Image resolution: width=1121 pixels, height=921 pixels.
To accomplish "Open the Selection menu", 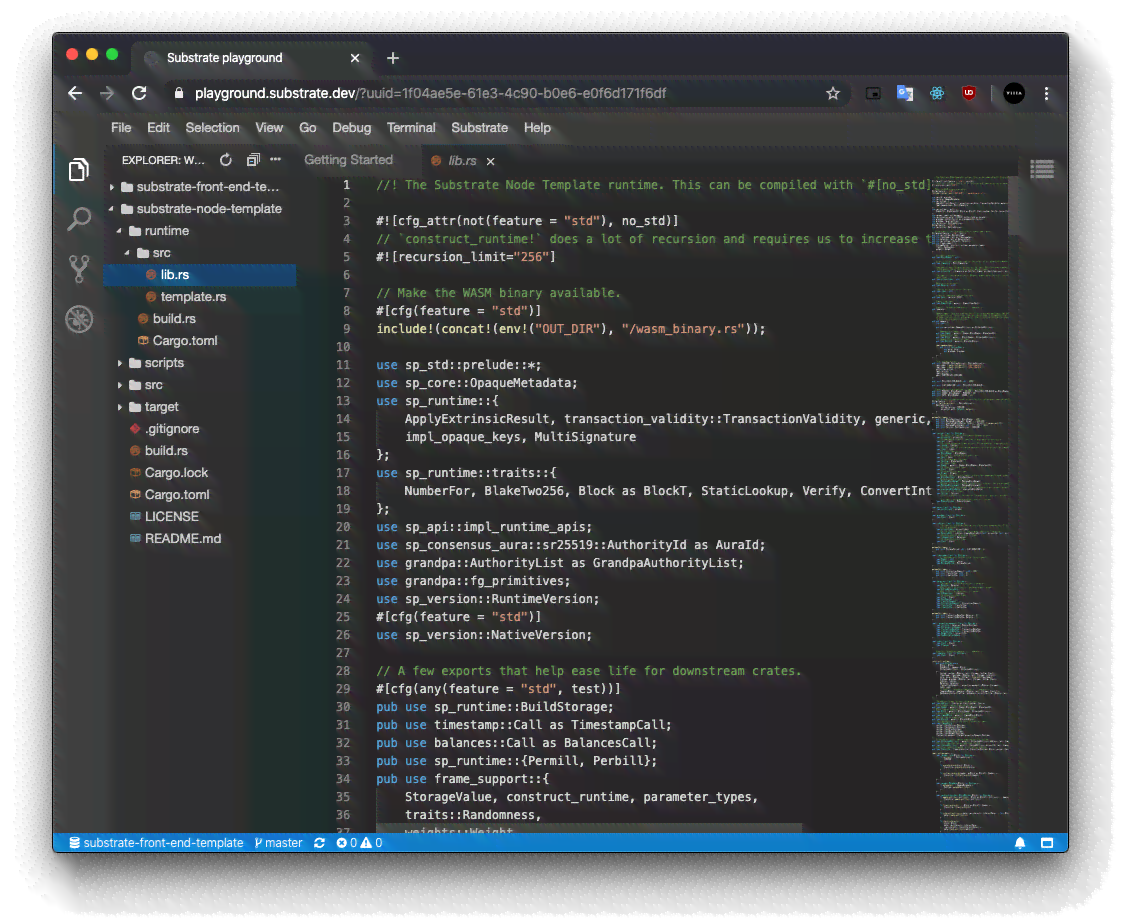I will 212,128.
